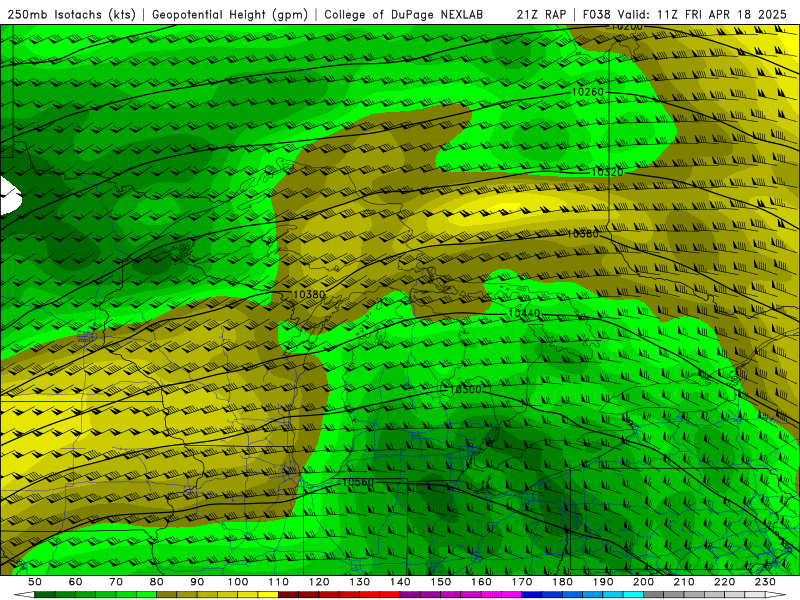Click the 200 value on the color scale

click(x=643, y=582)
